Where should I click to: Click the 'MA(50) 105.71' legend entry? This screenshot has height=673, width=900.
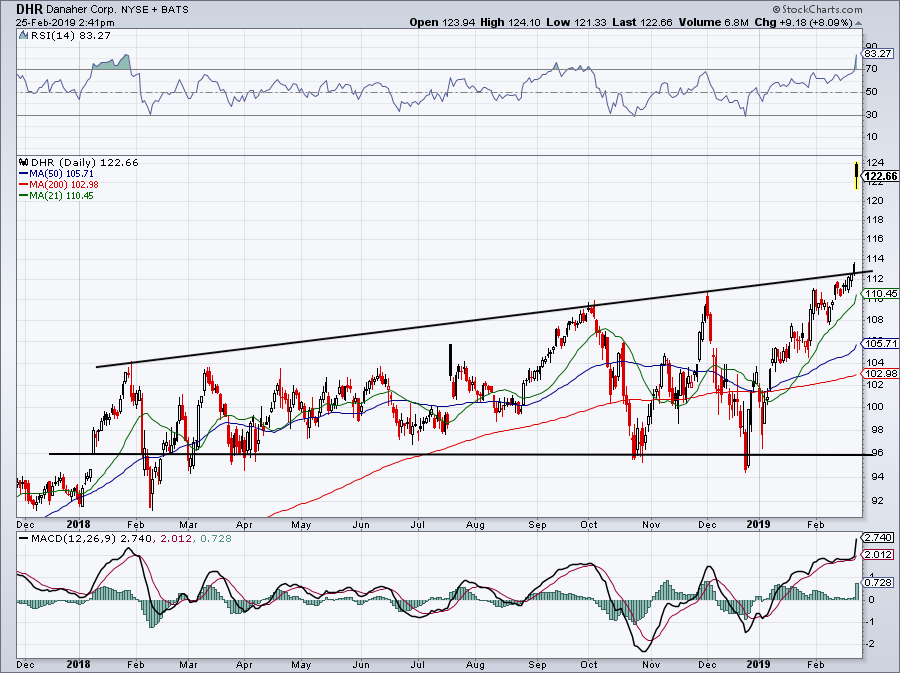[x=61, y=173]
